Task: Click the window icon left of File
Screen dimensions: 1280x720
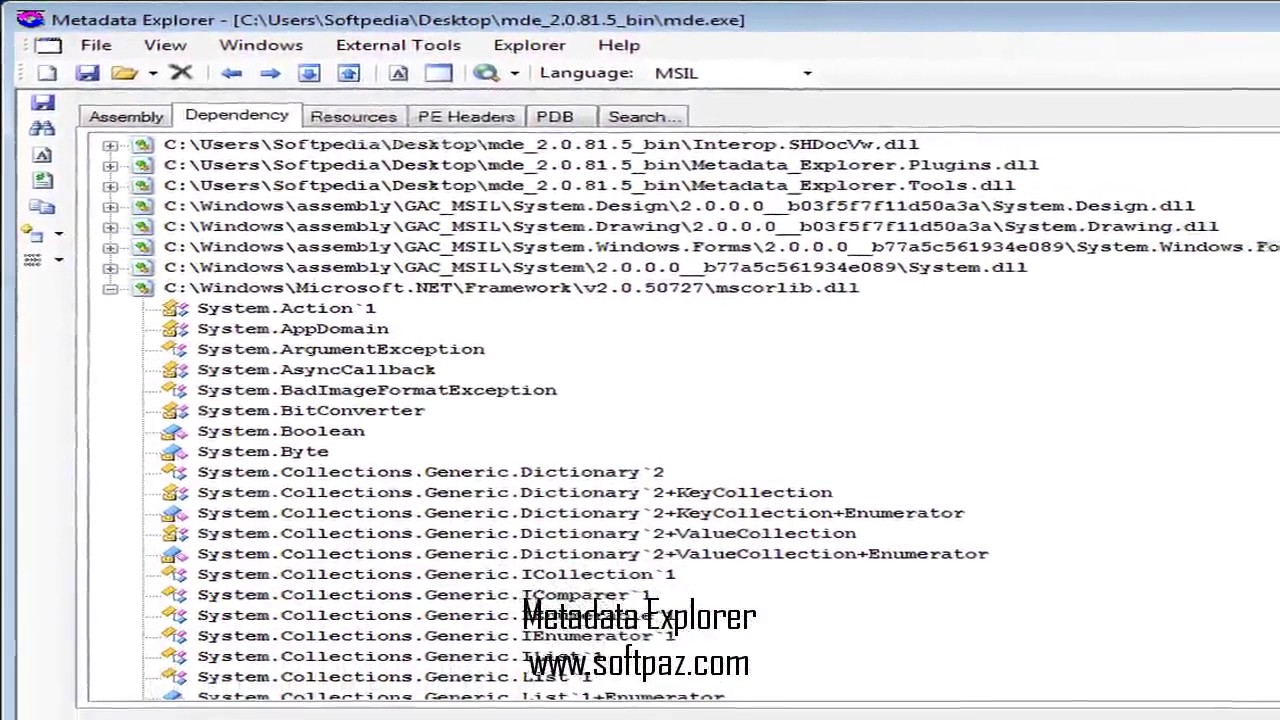Action: click(x=47, y=45)
